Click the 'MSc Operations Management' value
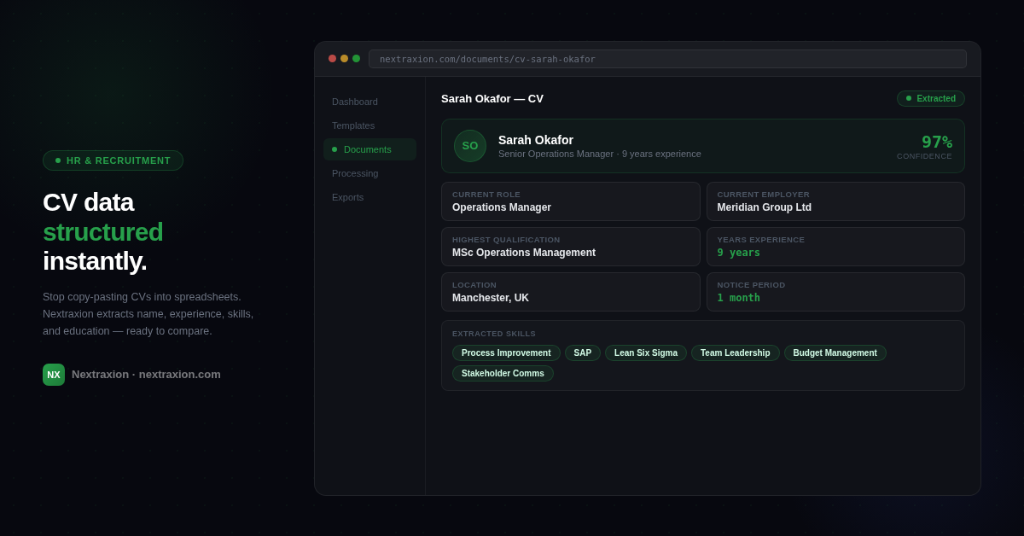 click(x=524, y=253)
